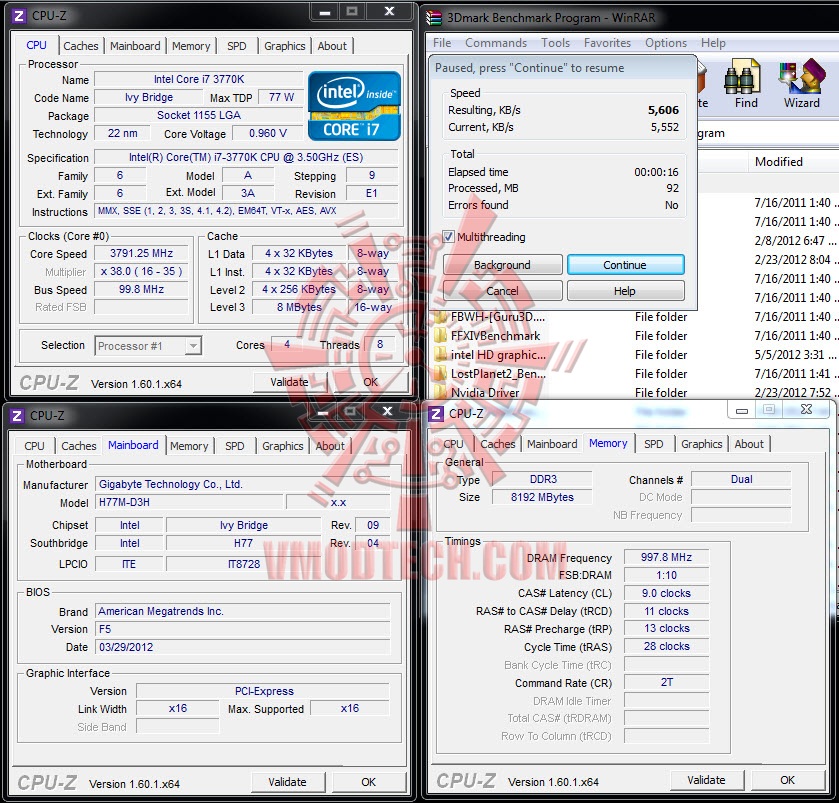Switch to About tab in top CPU-Z window
This screenshot has height=803, width=839.
coord(332,46)
